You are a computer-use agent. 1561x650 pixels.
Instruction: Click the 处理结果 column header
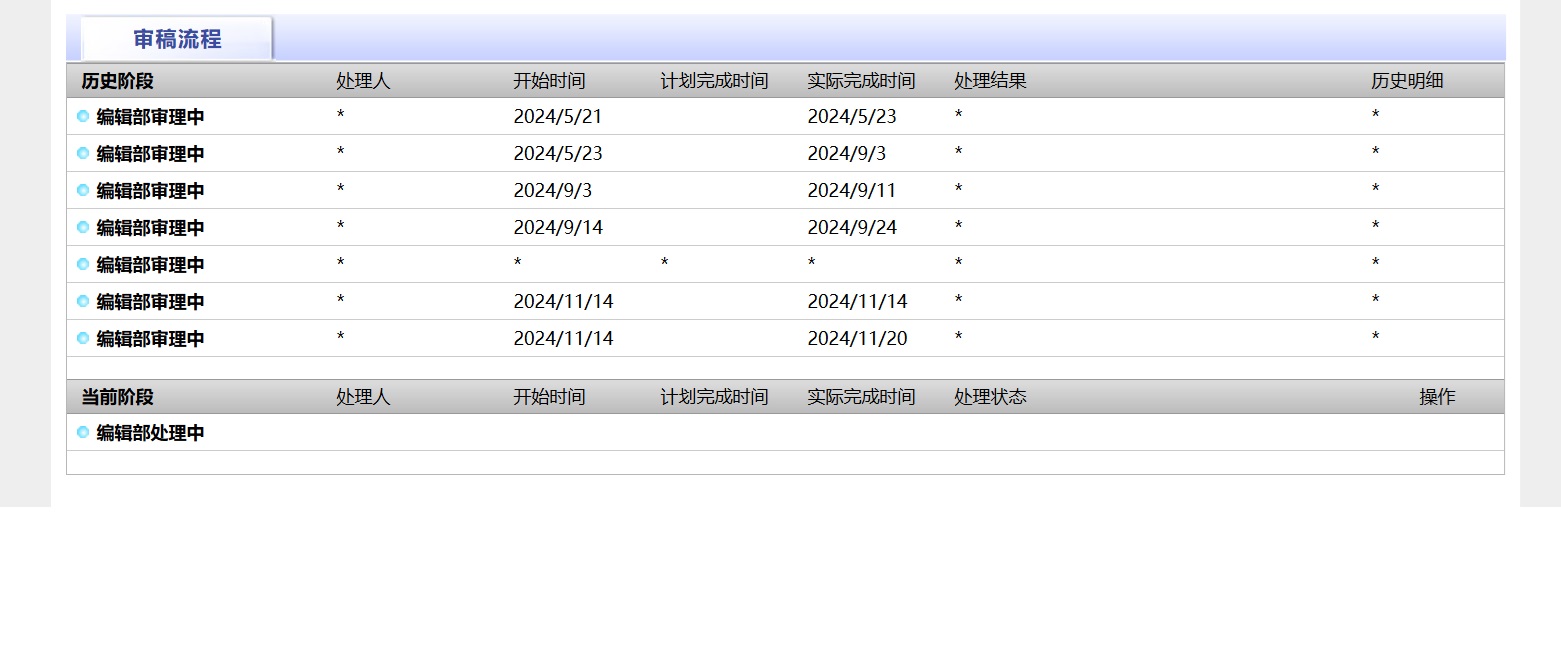pyautogui.click(x=990, y=81)
